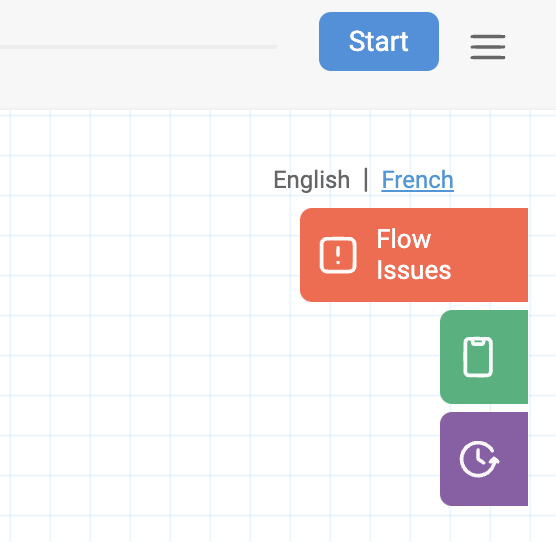This screenshot has height=542, width=556.
Task: Click the gray progress track in header
Action: pyautogui.click(x=138, y=47)
